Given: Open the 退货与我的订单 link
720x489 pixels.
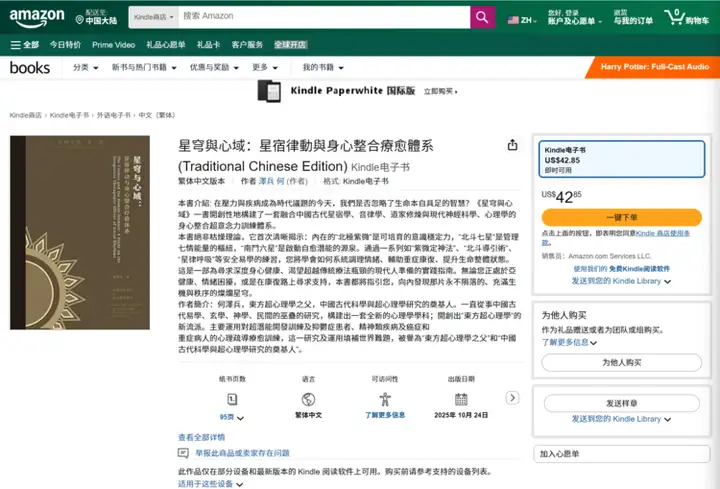Looking at the screenshot, I should pos(633,17).
